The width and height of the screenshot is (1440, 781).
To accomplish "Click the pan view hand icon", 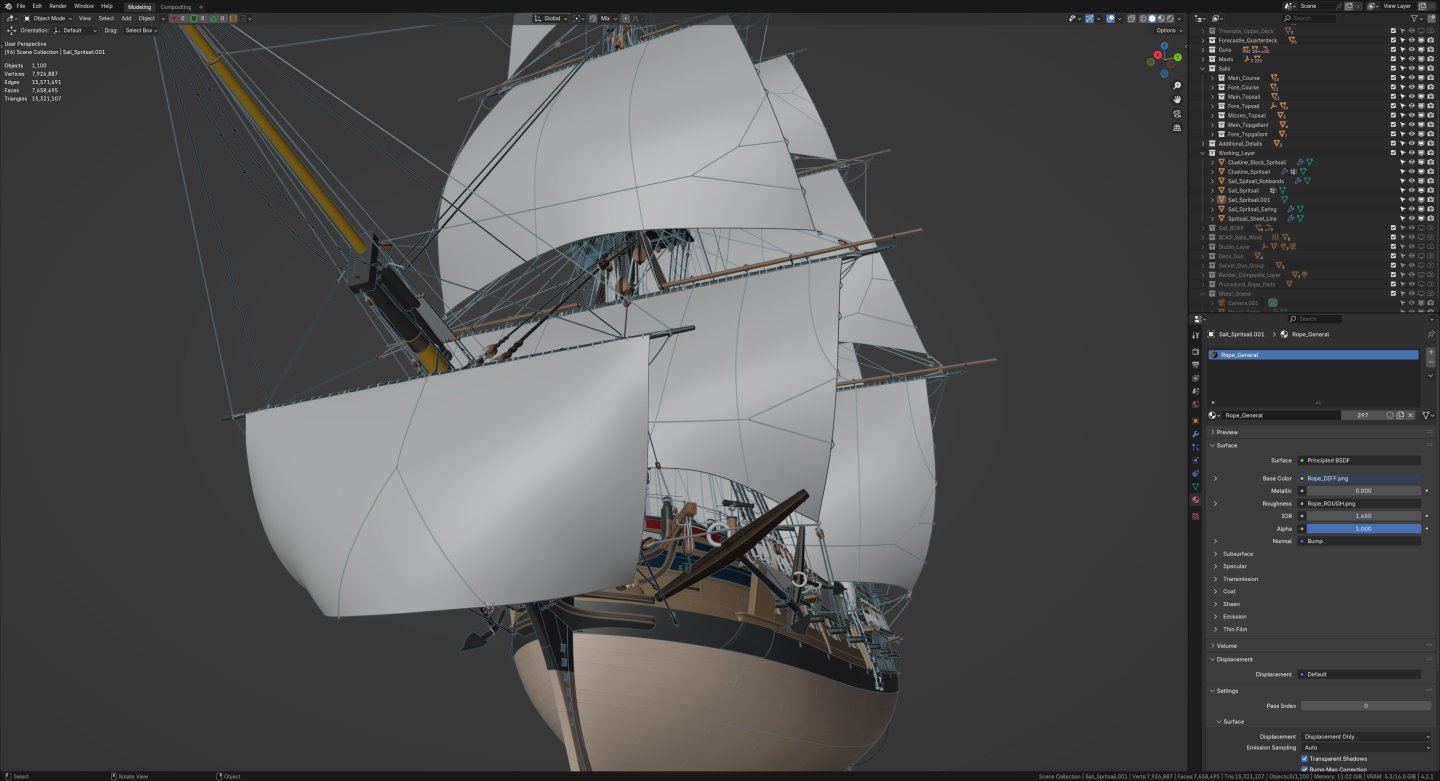I will (1177, 100).
